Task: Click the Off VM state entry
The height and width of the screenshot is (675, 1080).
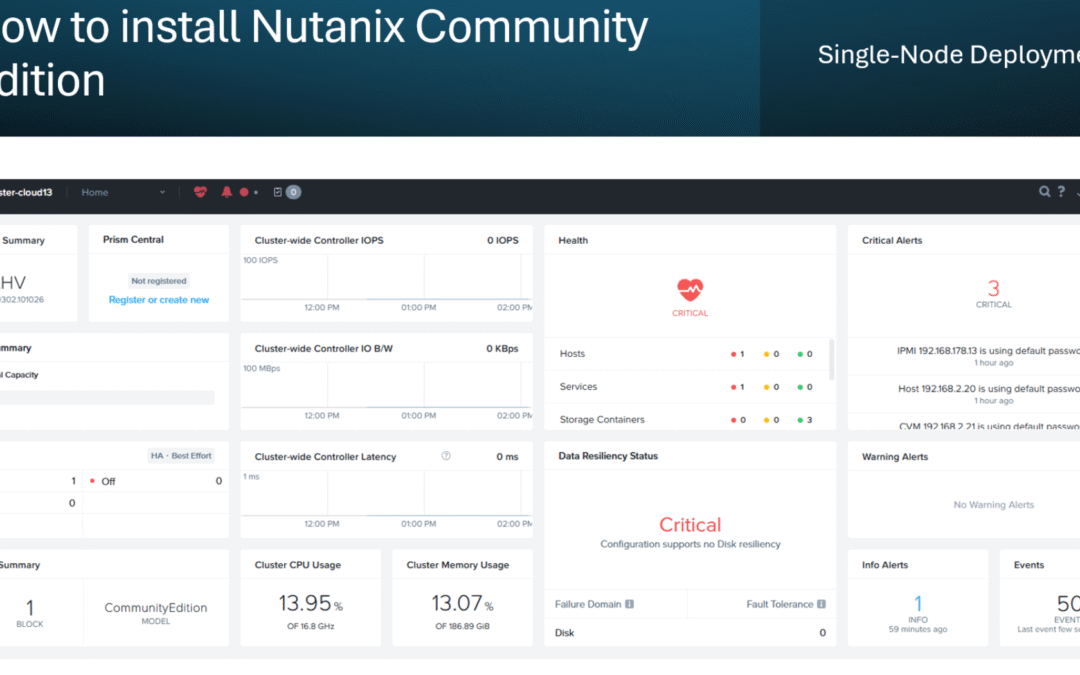Action: (x=108, y=481)
